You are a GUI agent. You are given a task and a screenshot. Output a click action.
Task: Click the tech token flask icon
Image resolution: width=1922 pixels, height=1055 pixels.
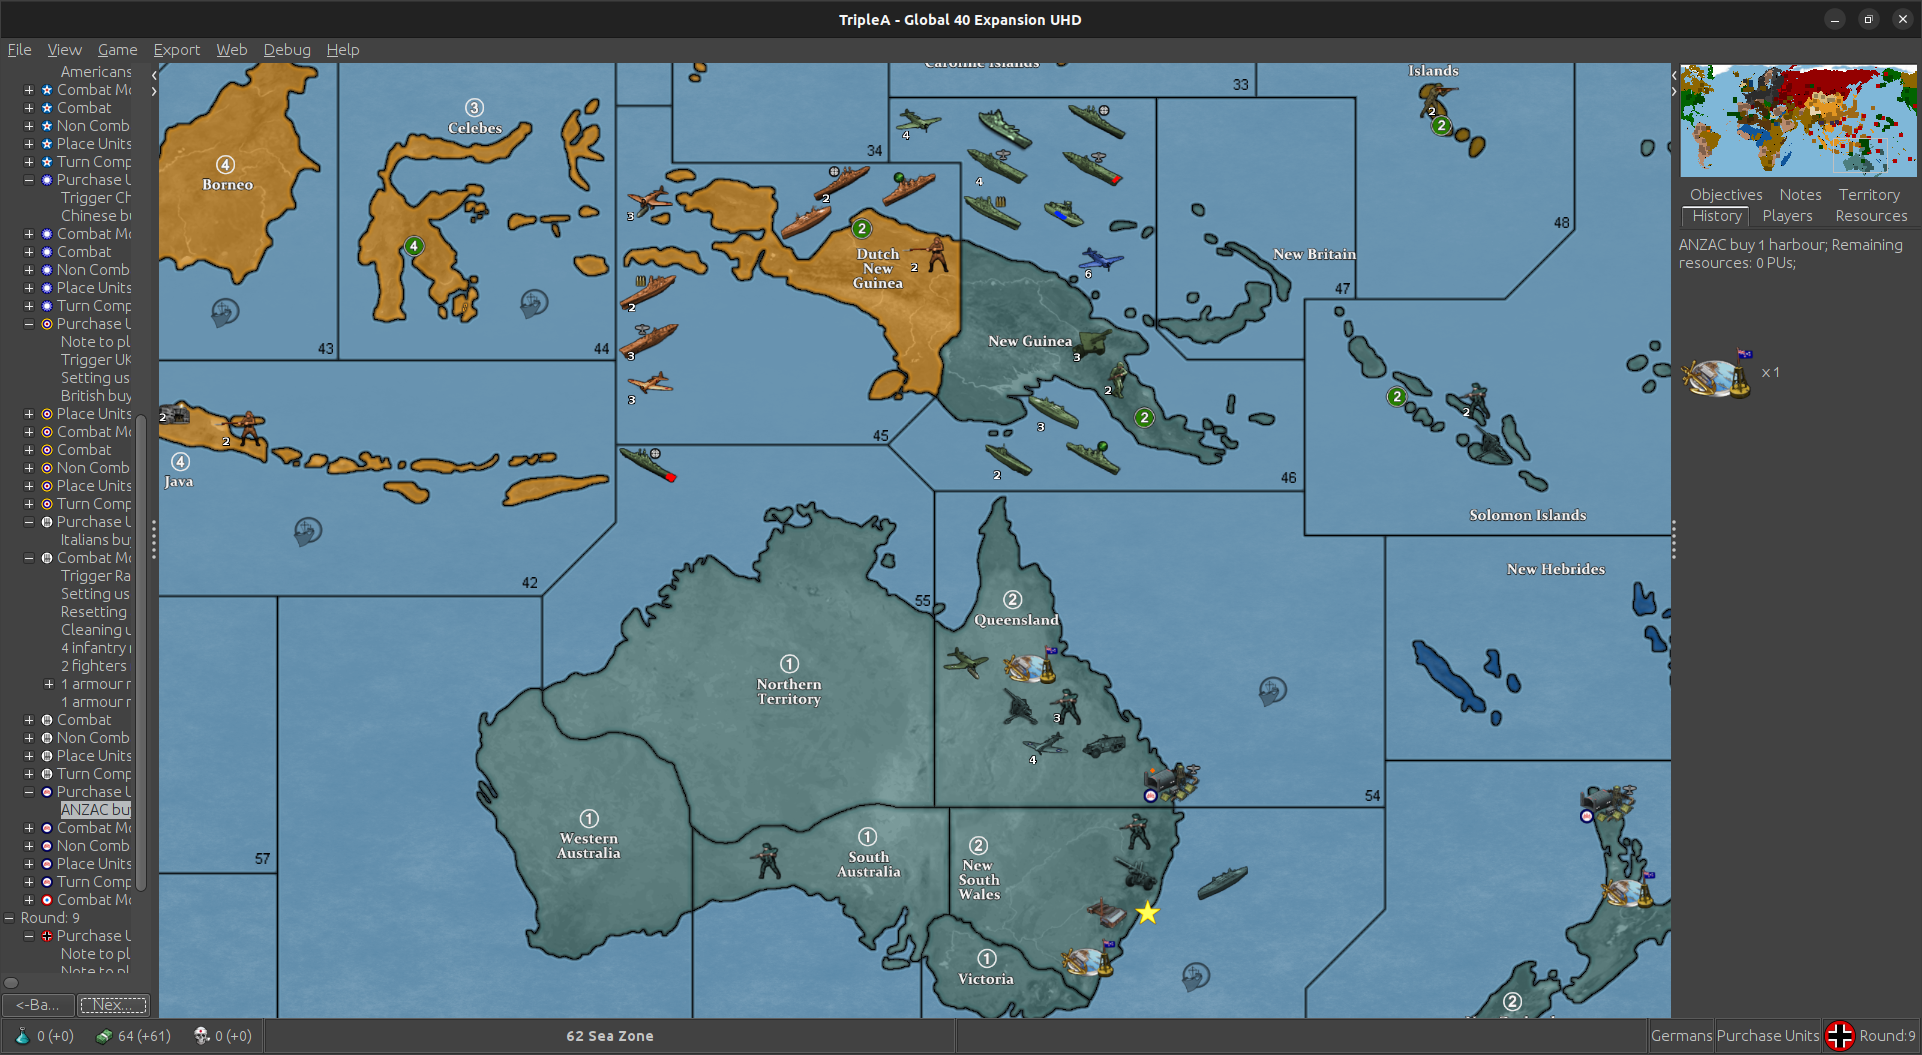tap(22, 1036)
